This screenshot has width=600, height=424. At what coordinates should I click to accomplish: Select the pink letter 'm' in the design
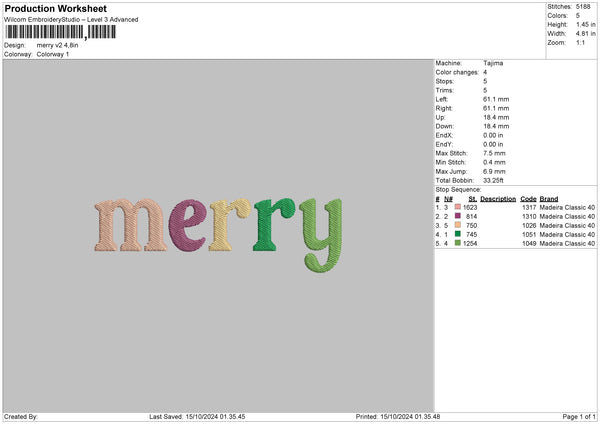pyautogui.click(x=131, y=225)
